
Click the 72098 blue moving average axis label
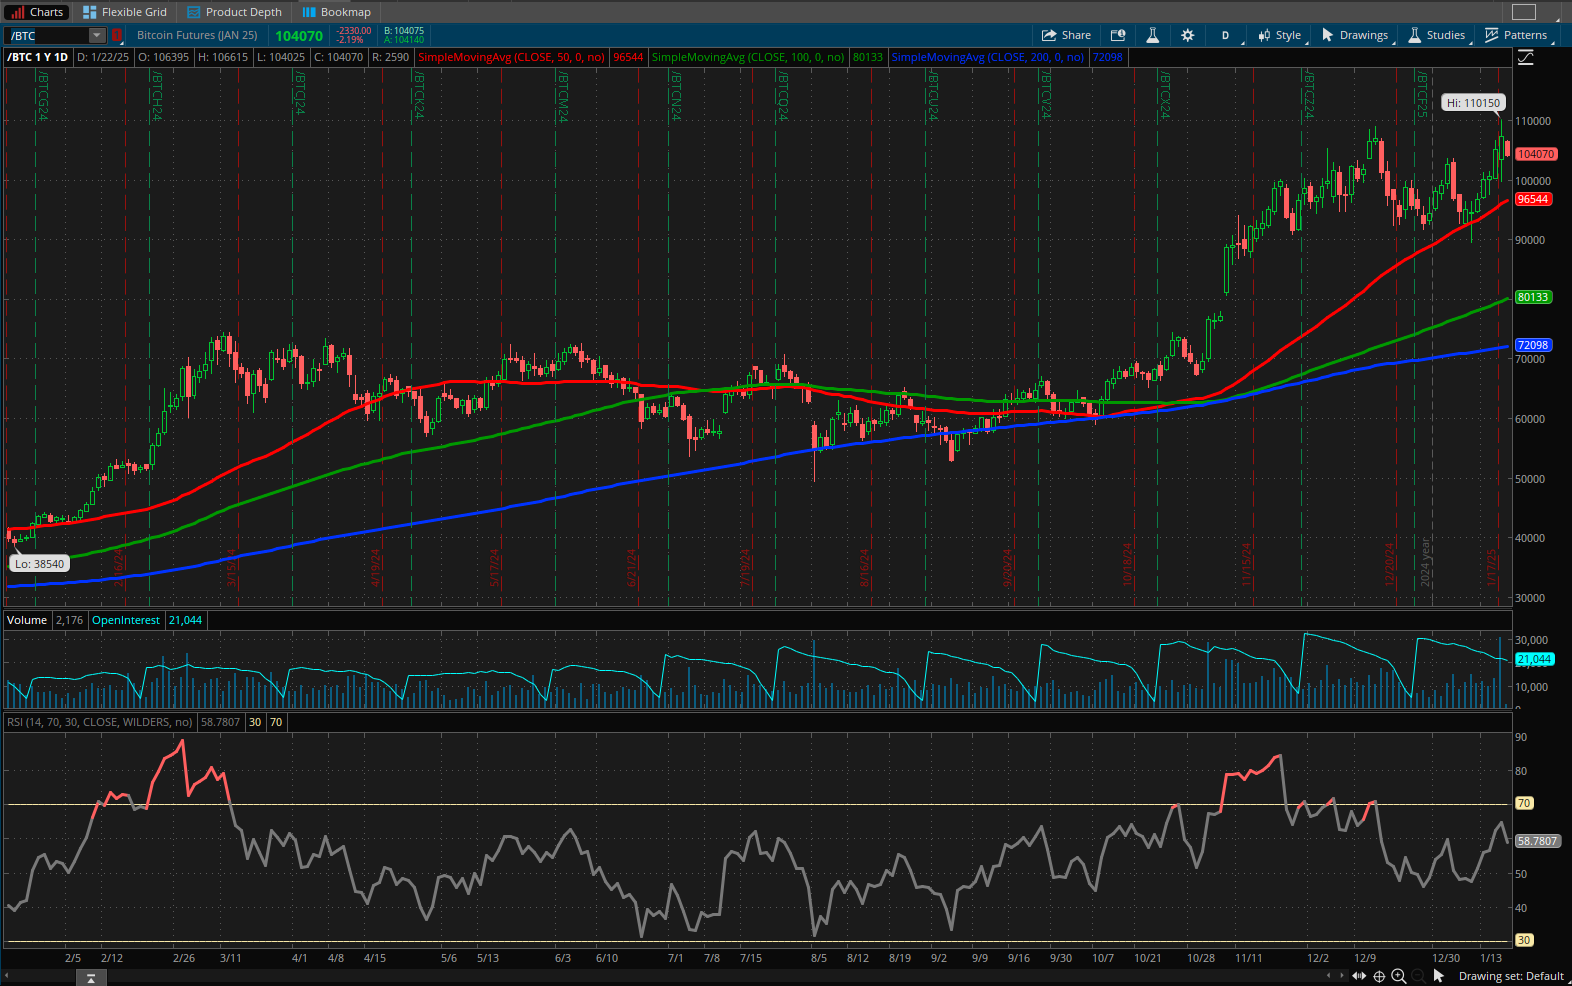(1533, 345)
